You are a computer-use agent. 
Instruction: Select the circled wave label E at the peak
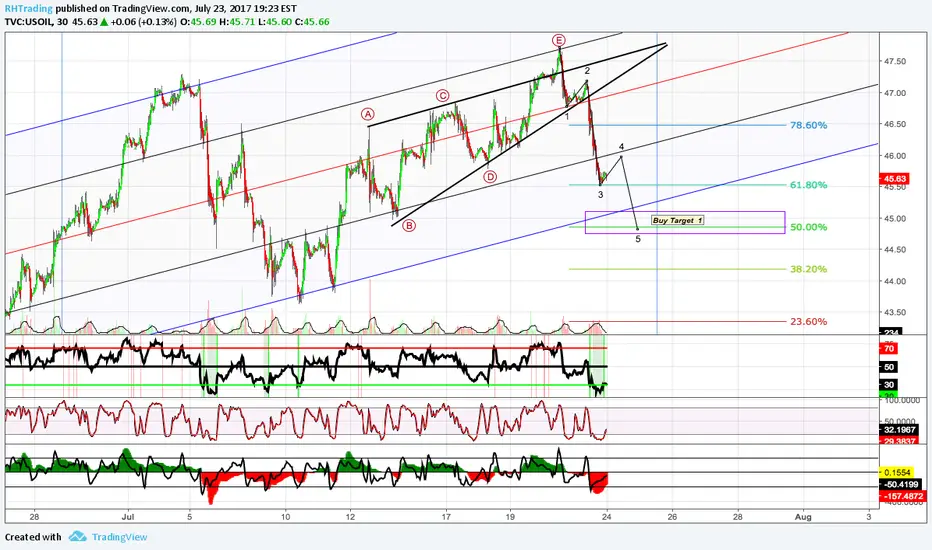(x=558, y=40)
